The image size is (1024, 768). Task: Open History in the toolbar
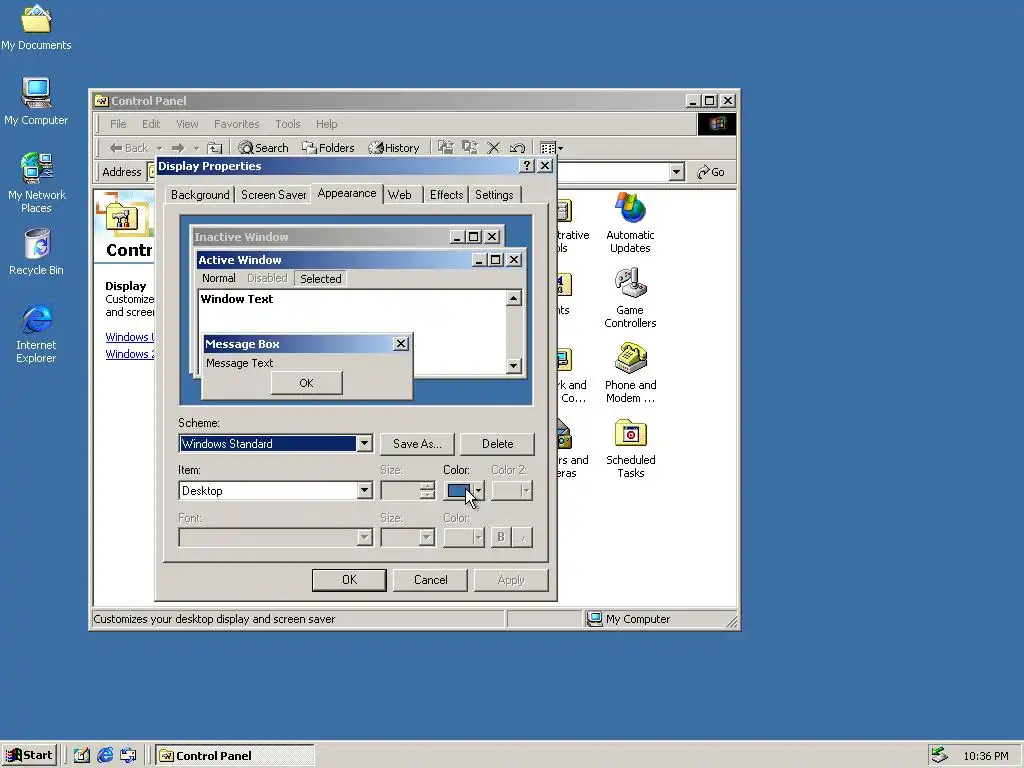[x=394, y=148]
